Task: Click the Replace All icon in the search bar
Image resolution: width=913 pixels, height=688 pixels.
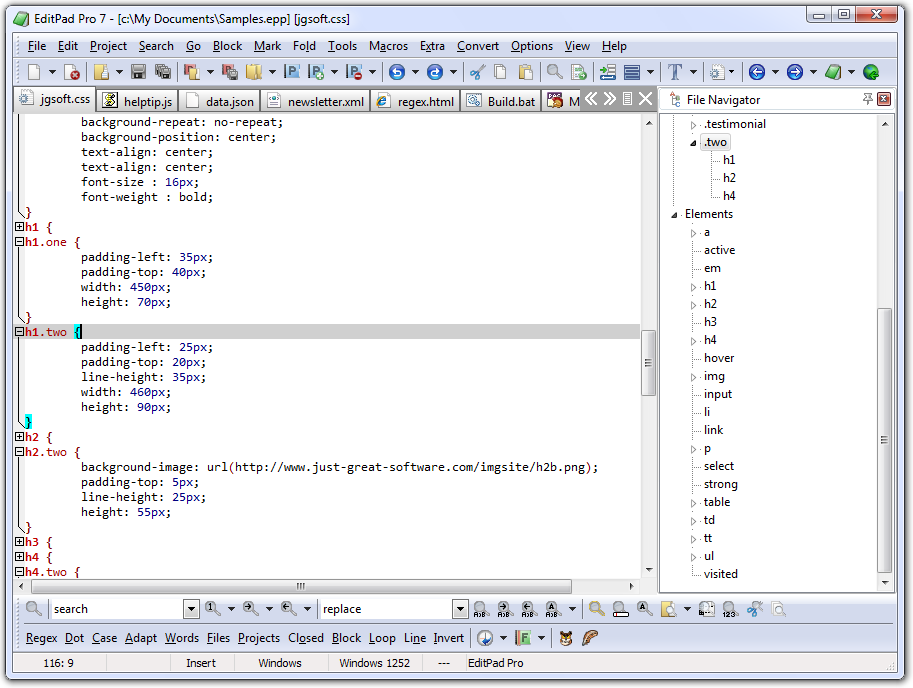Action: tap(552, 609)
